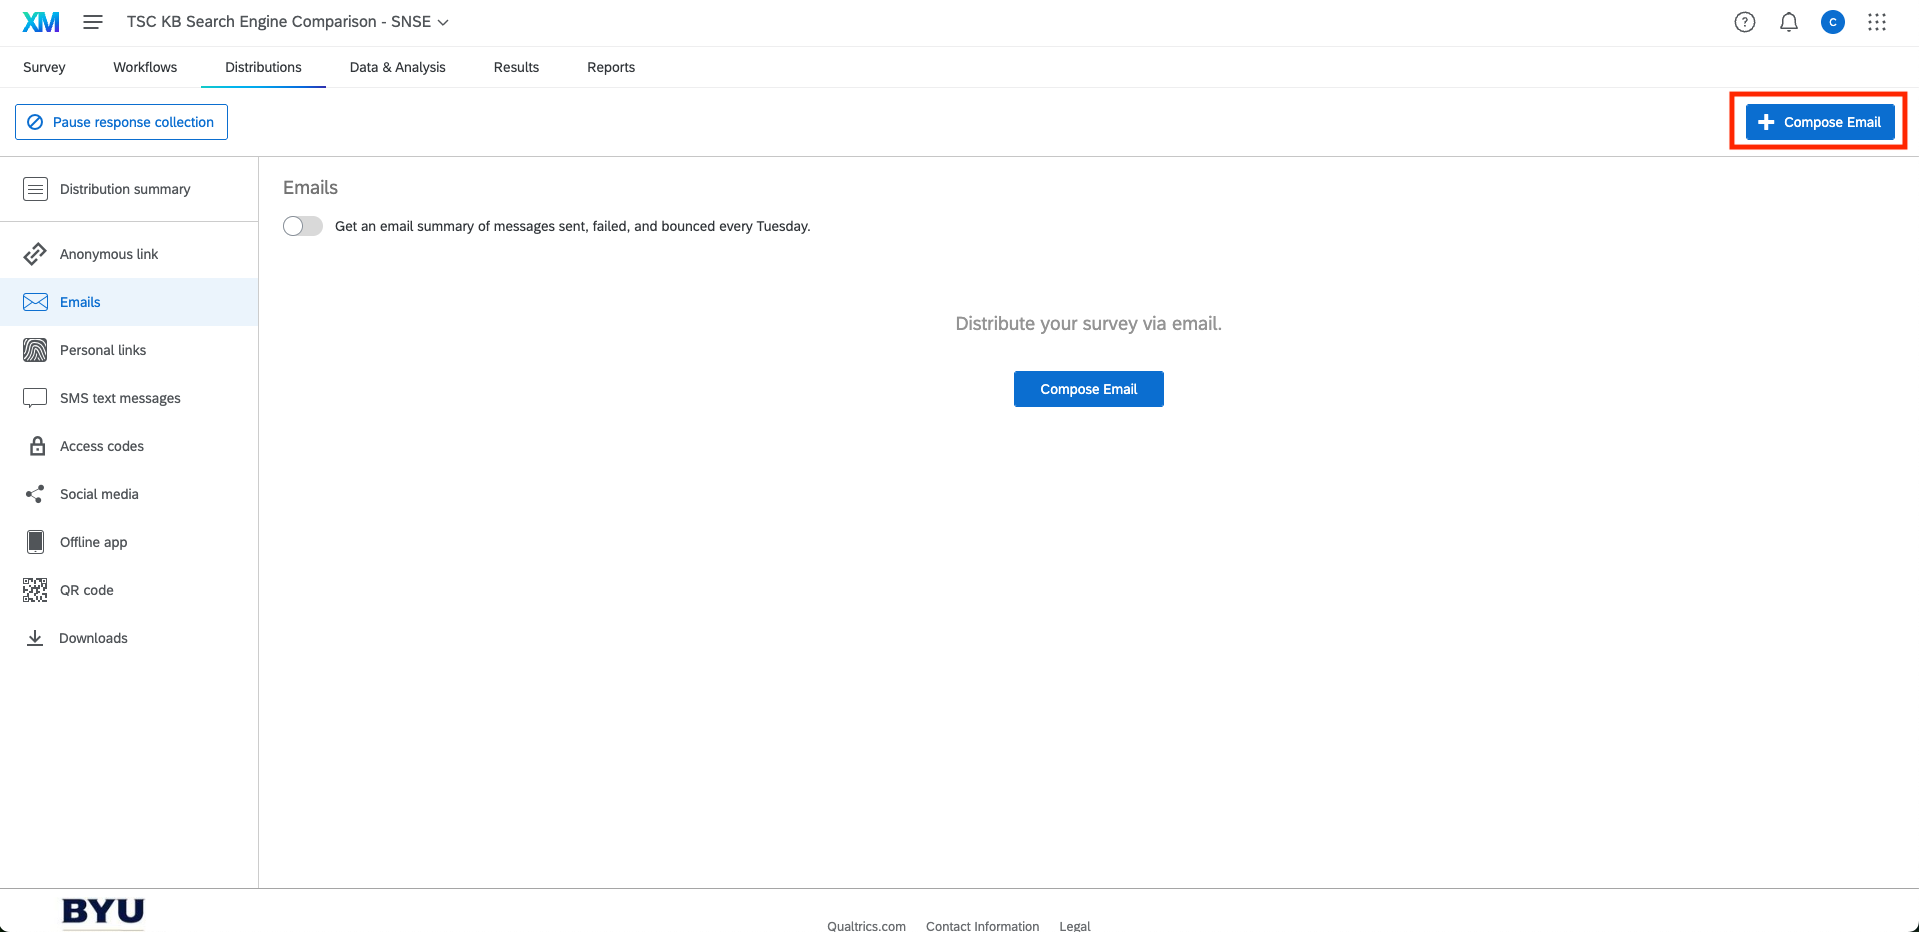
Task: Click the center Compose Email button
Action: 1088,389
